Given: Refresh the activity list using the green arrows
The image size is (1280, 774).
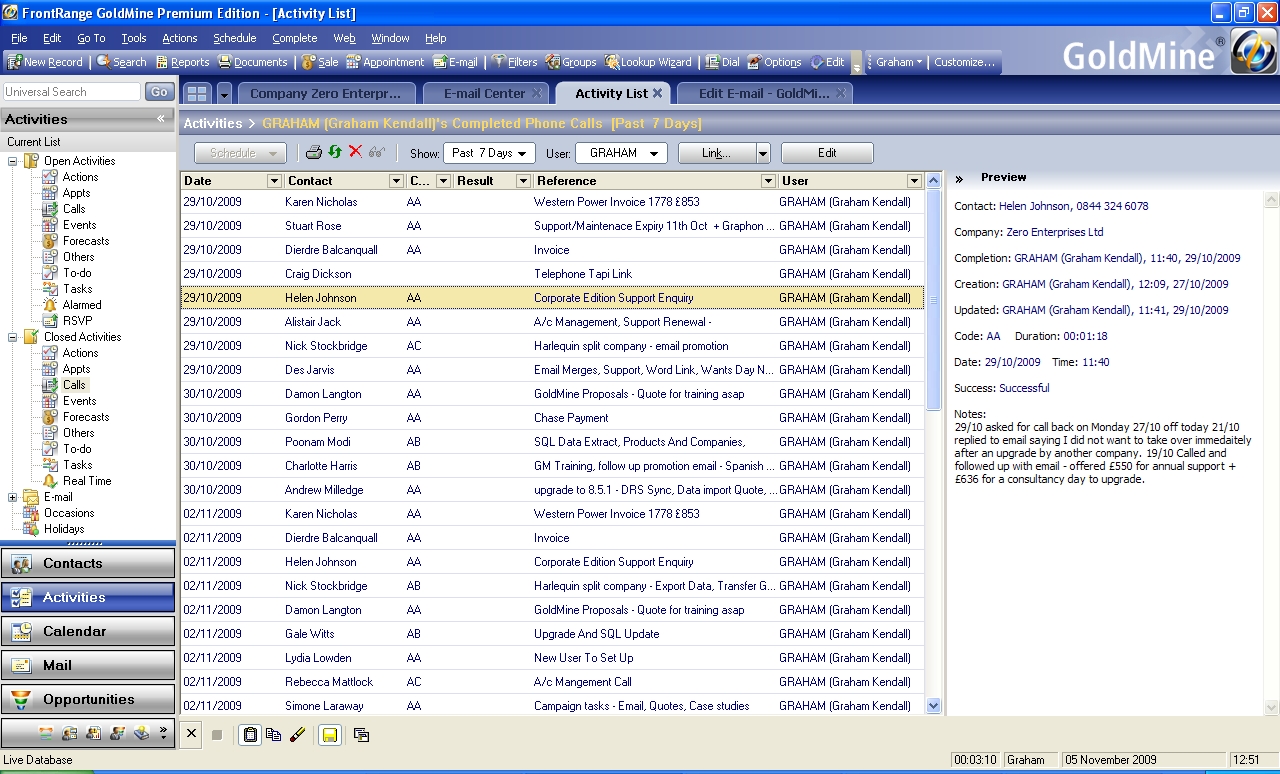Looking at the screenshot, I should (335, 152).
